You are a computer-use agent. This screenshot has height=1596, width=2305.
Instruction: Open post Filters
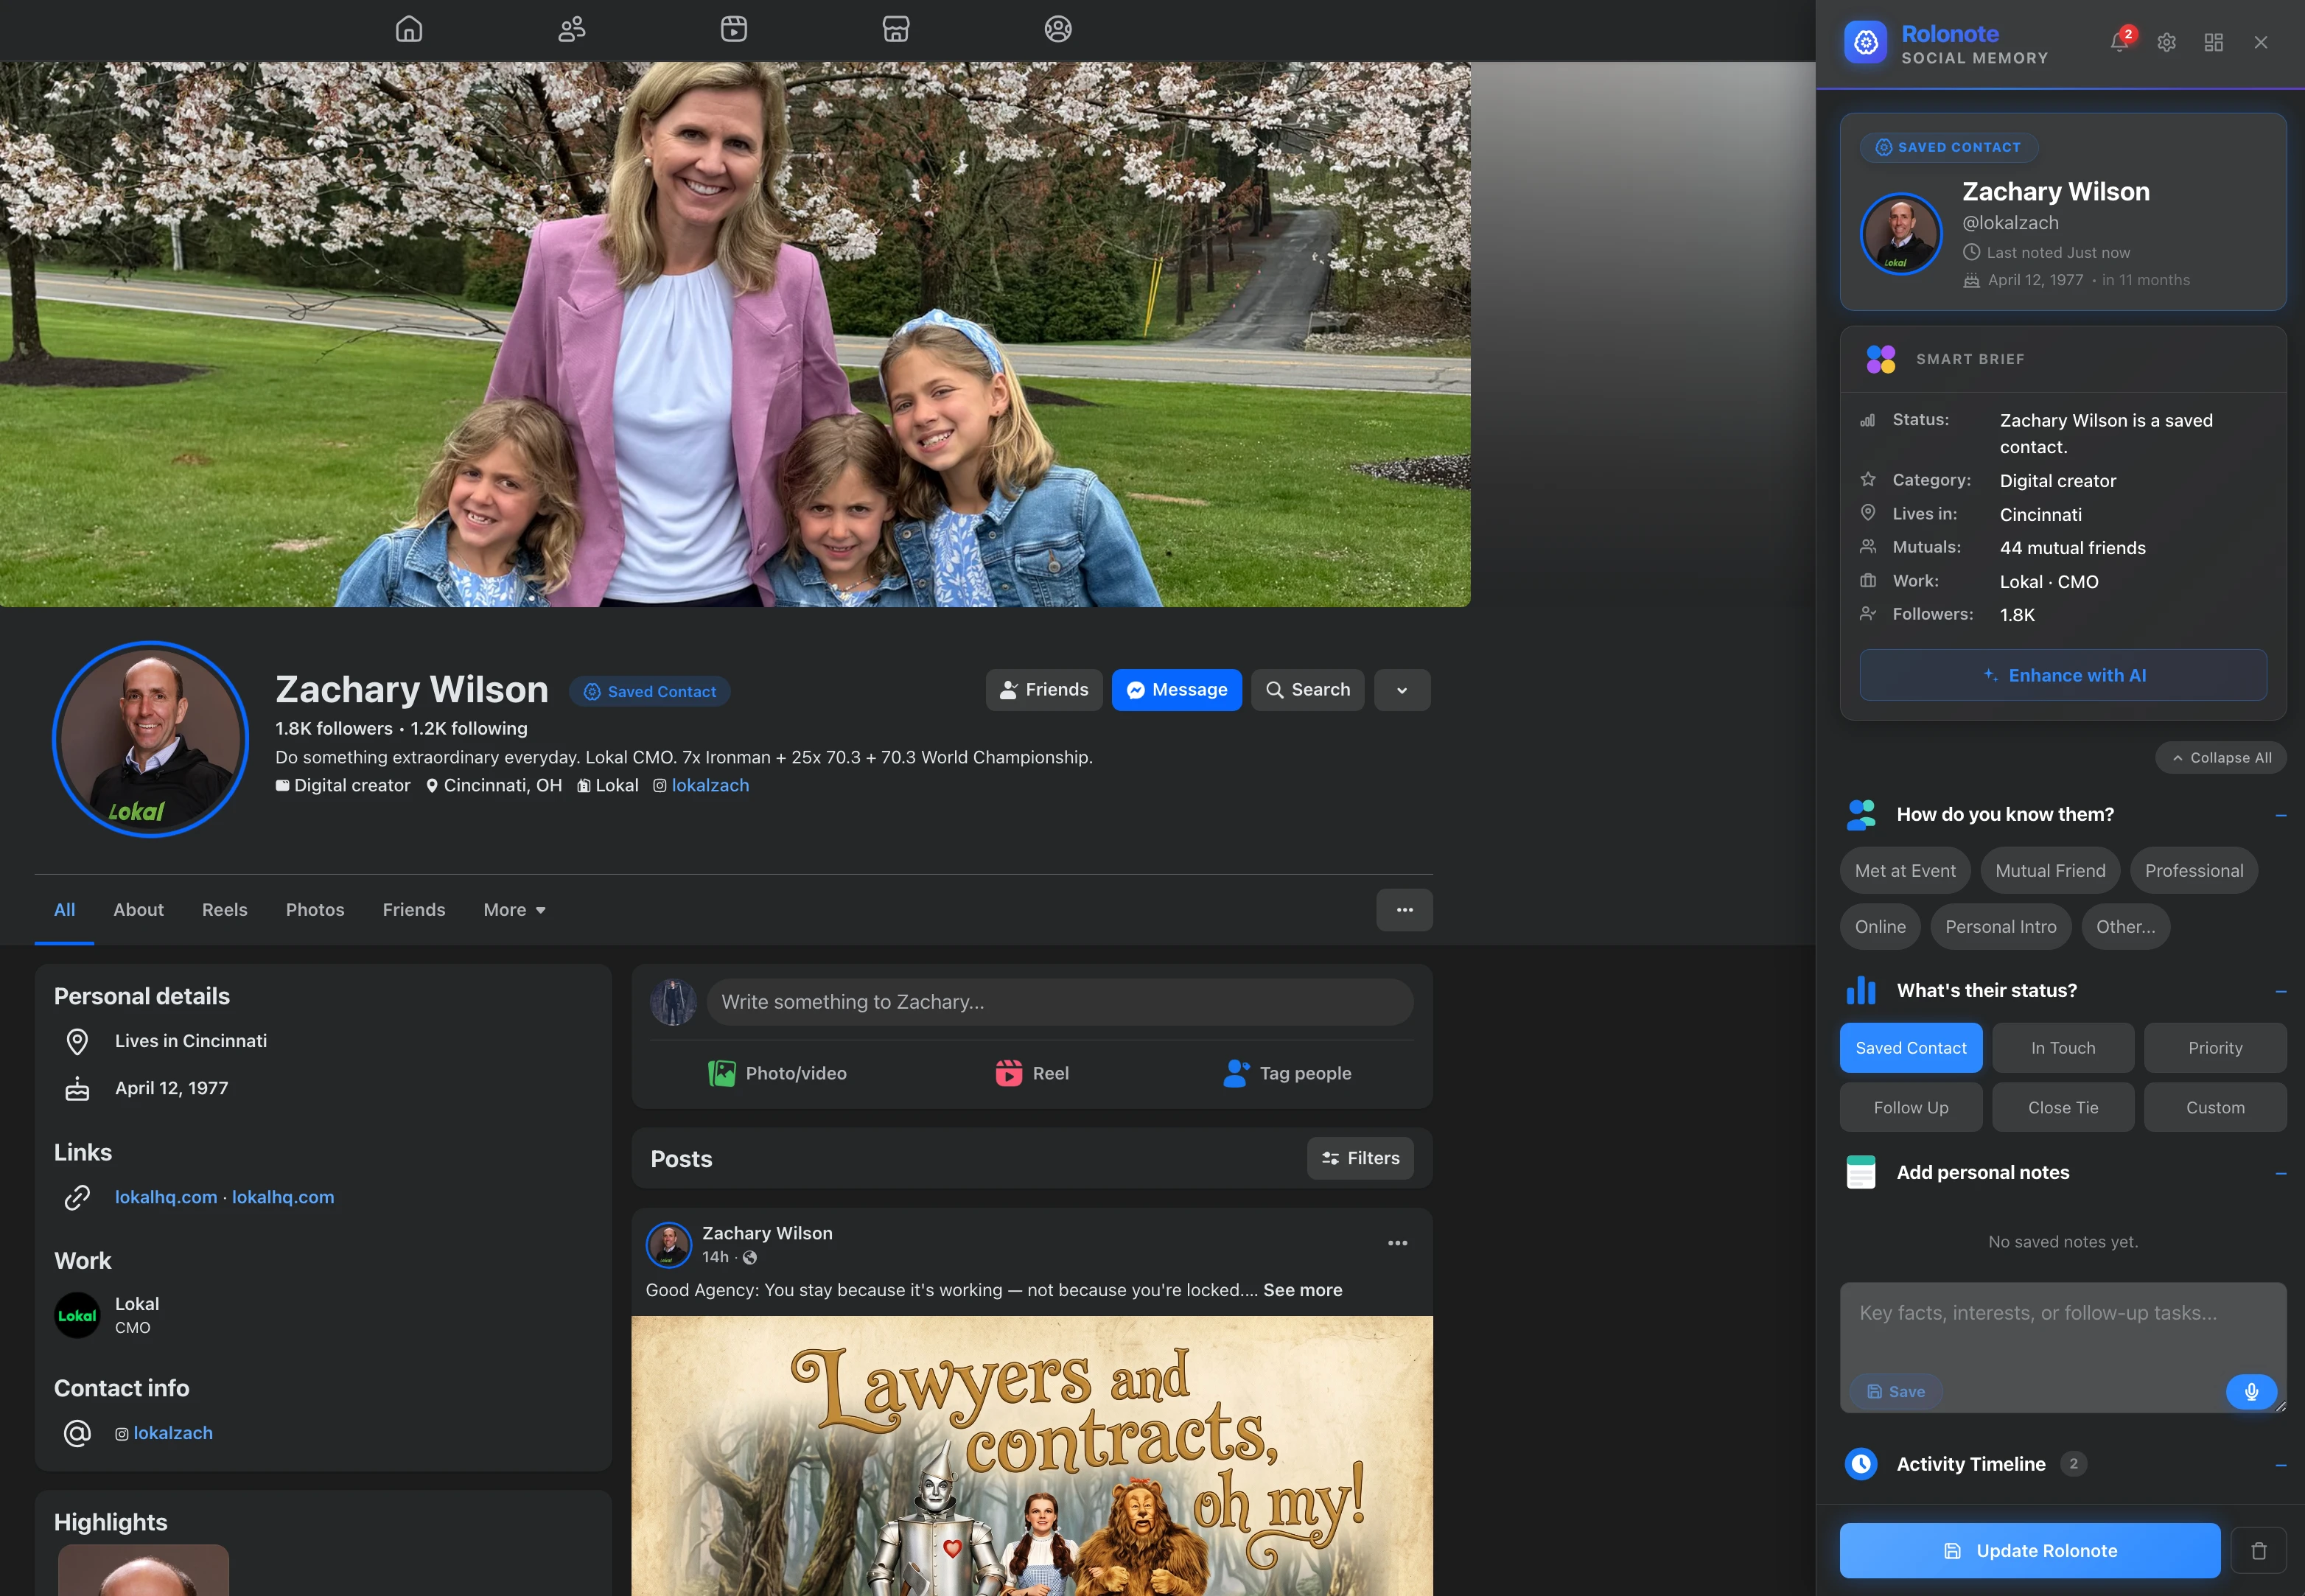1360,1158
